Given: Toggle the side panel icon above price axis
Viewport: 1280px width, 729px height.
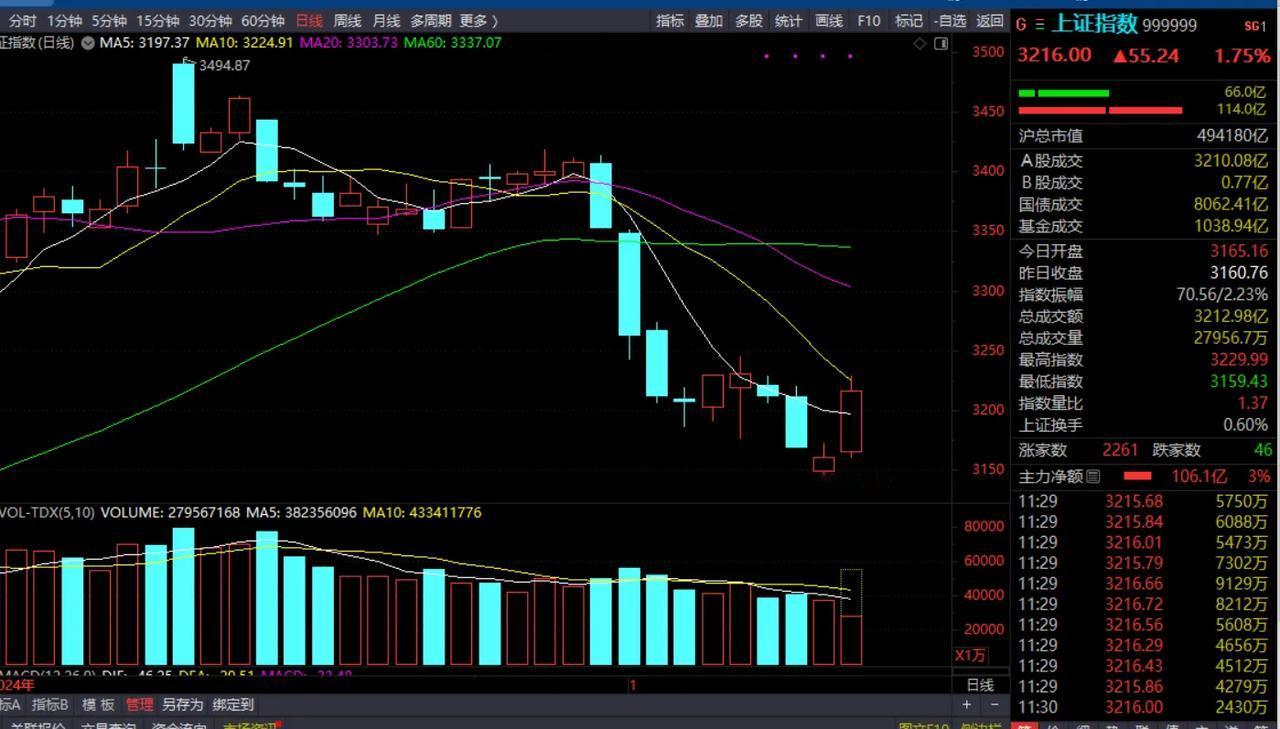Looking at the screenshot, I should [941, 43].
